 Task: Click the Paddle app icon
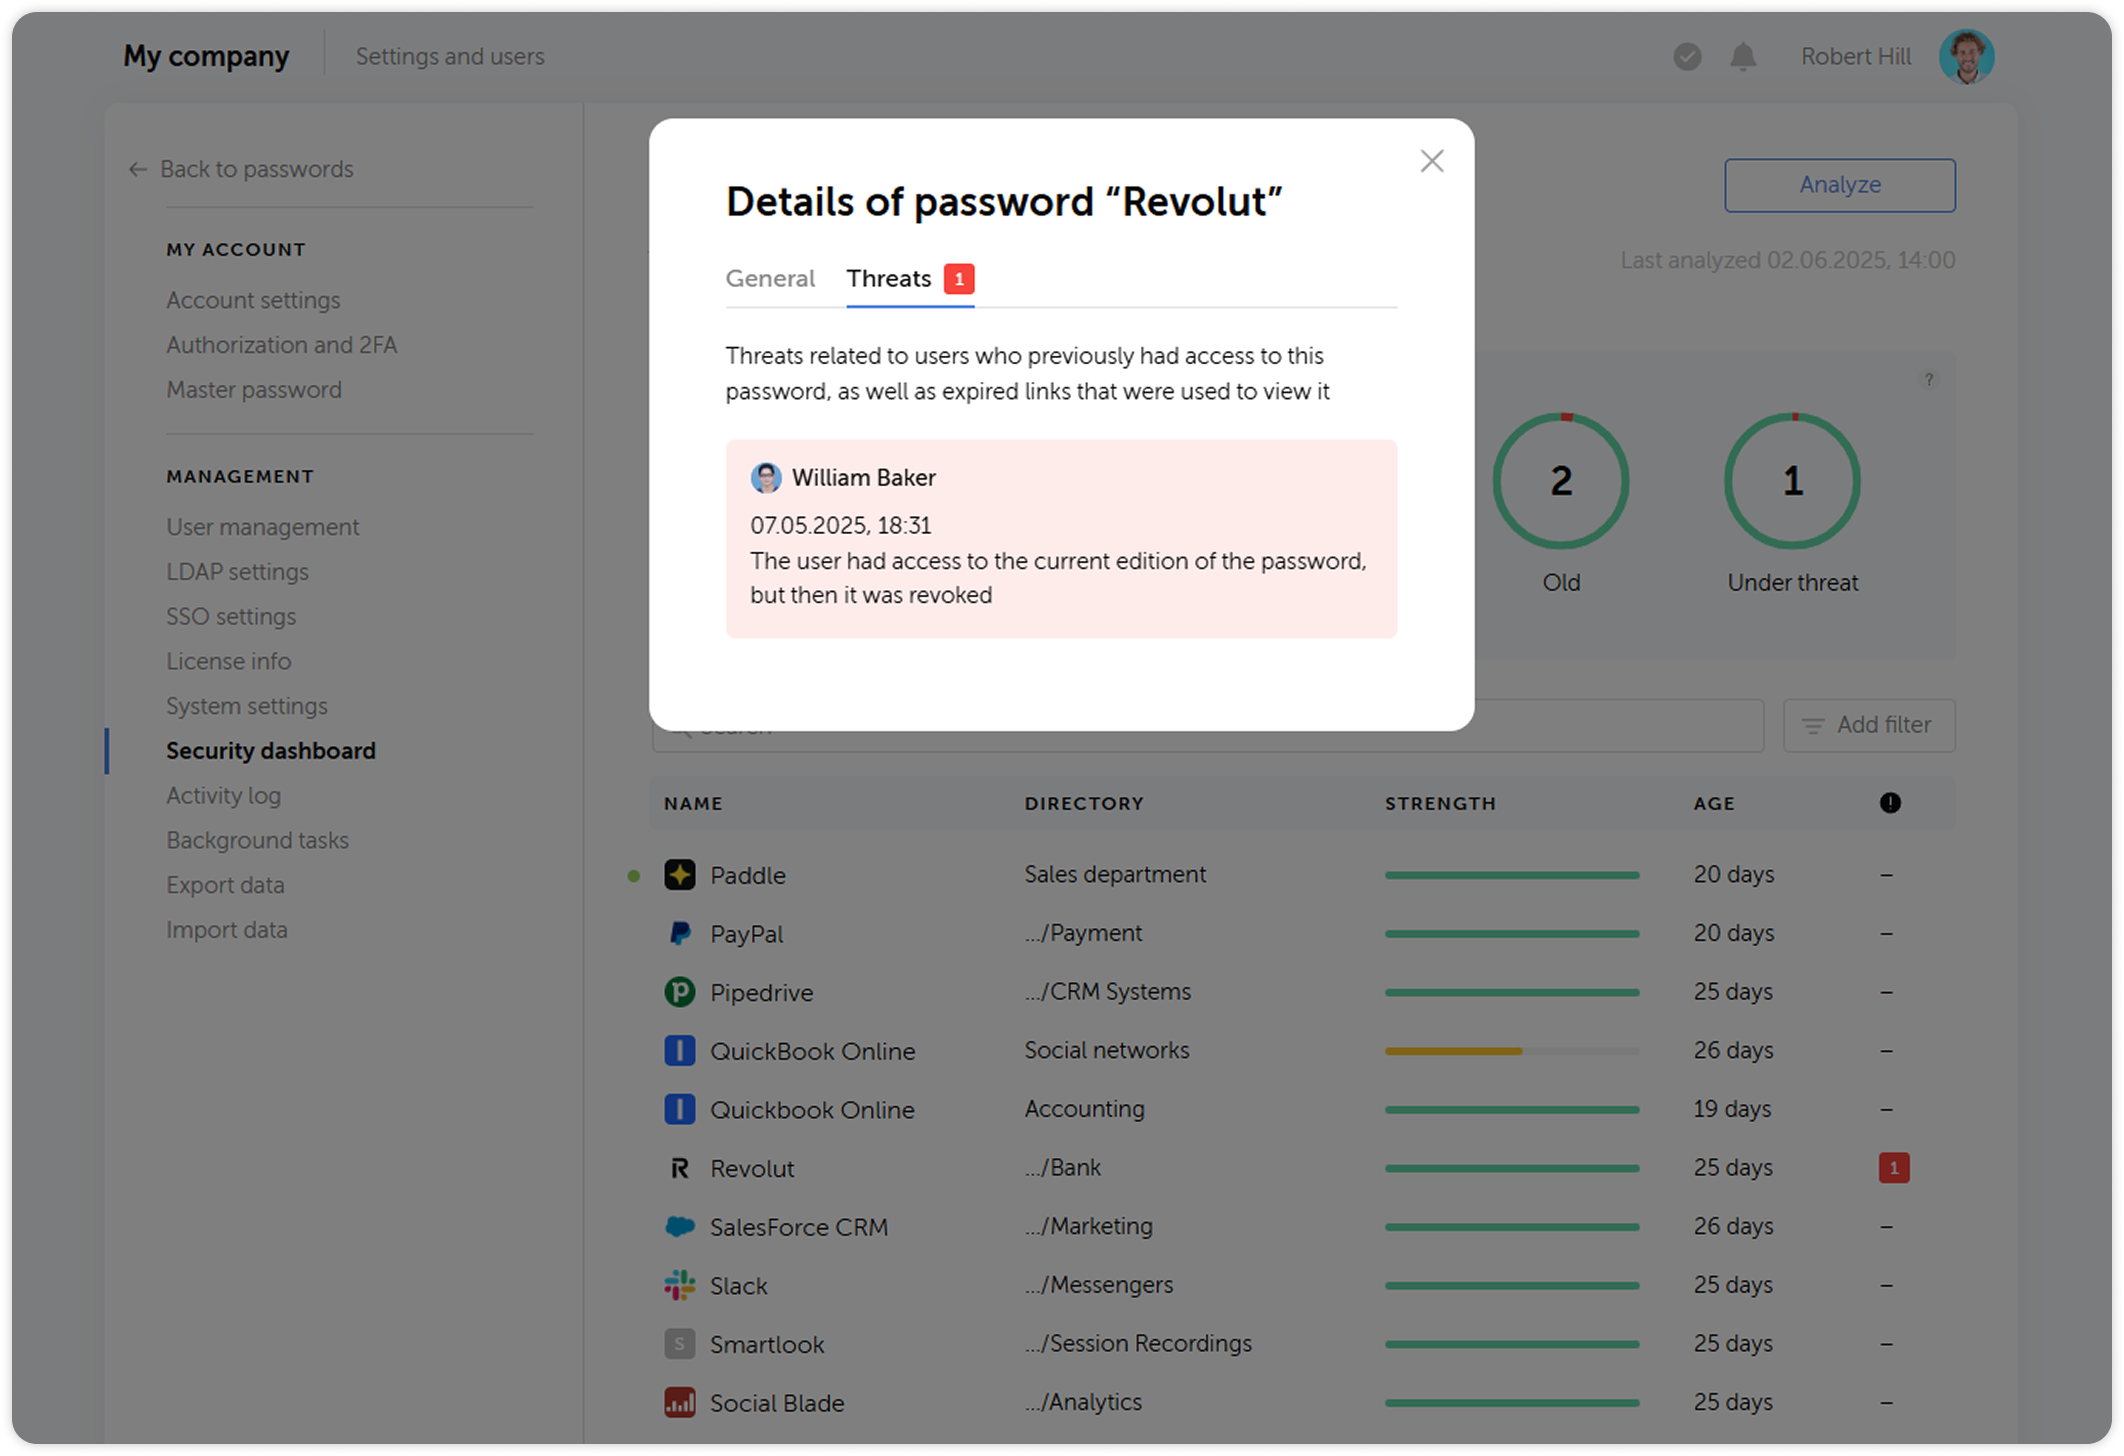pos(680,875)
